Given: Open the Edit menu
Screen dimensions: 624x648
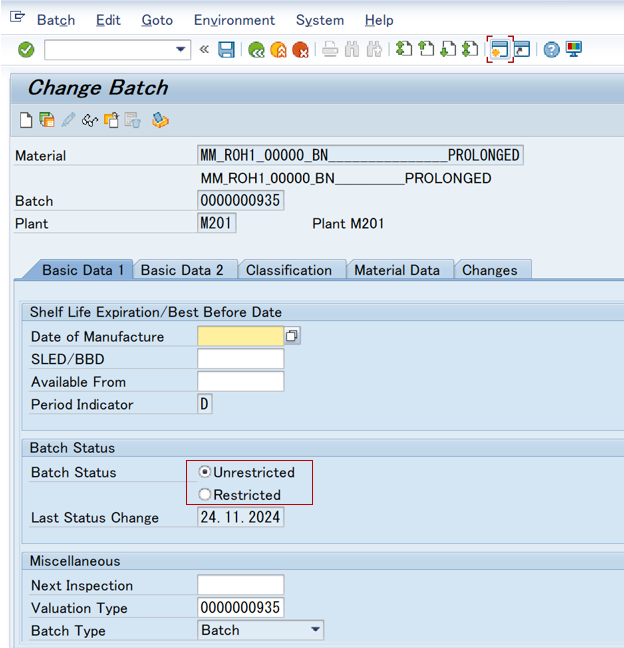Looking at the screenshot, I should click(x=108, y=20).
